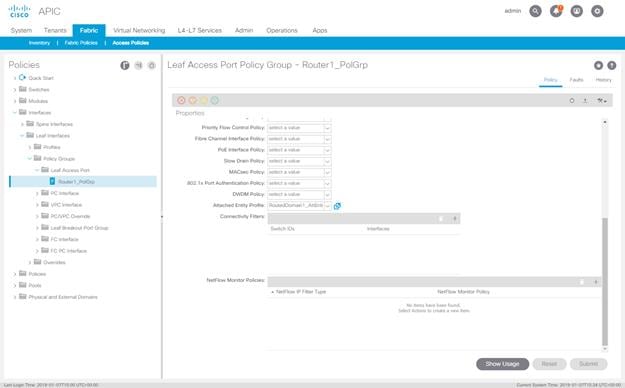Click the help icon in title bar
The image size is (625, 388).
(611, 65)
